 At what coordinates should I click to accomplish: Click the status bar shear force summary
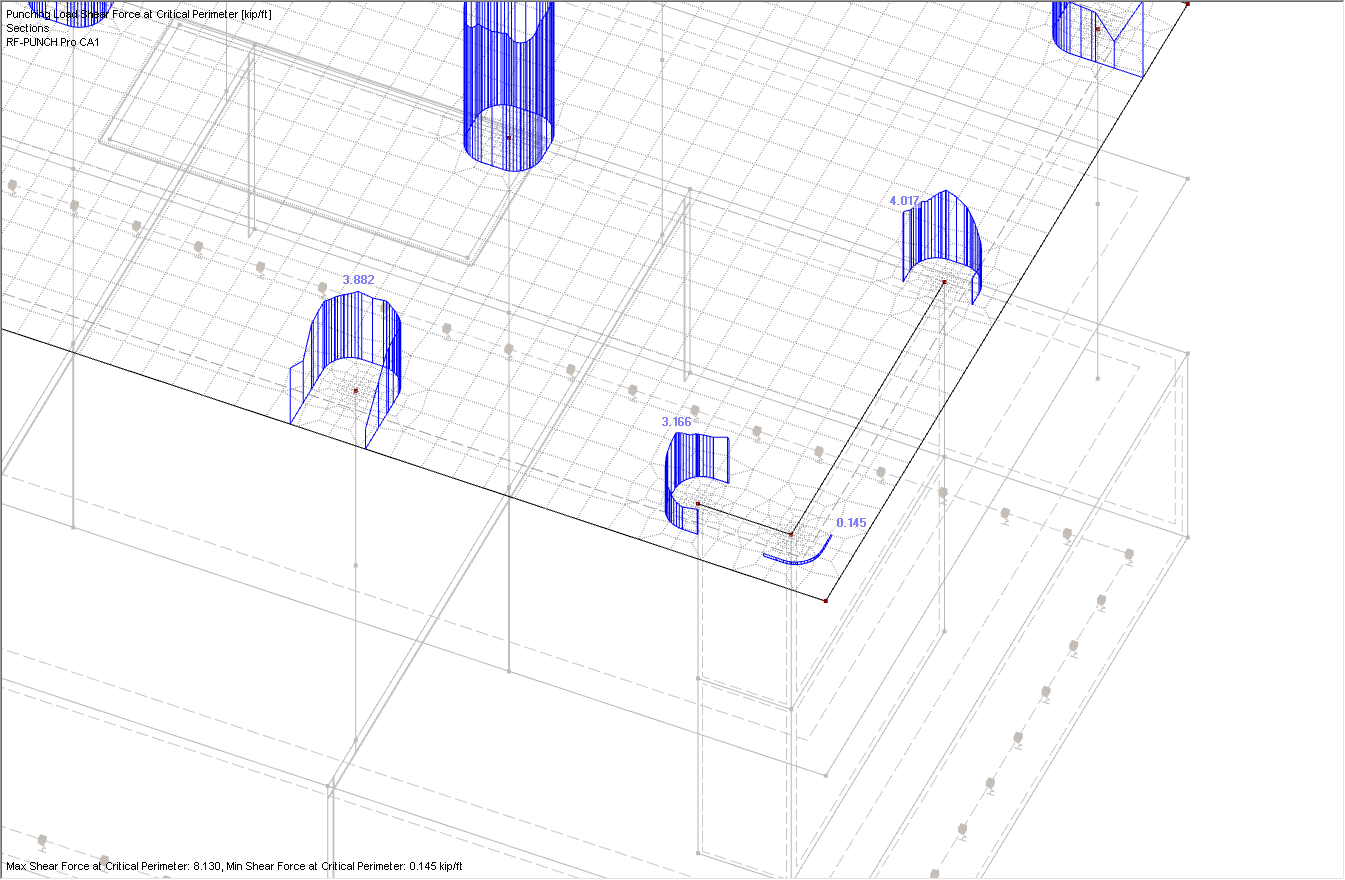click(x=233, y=868)
